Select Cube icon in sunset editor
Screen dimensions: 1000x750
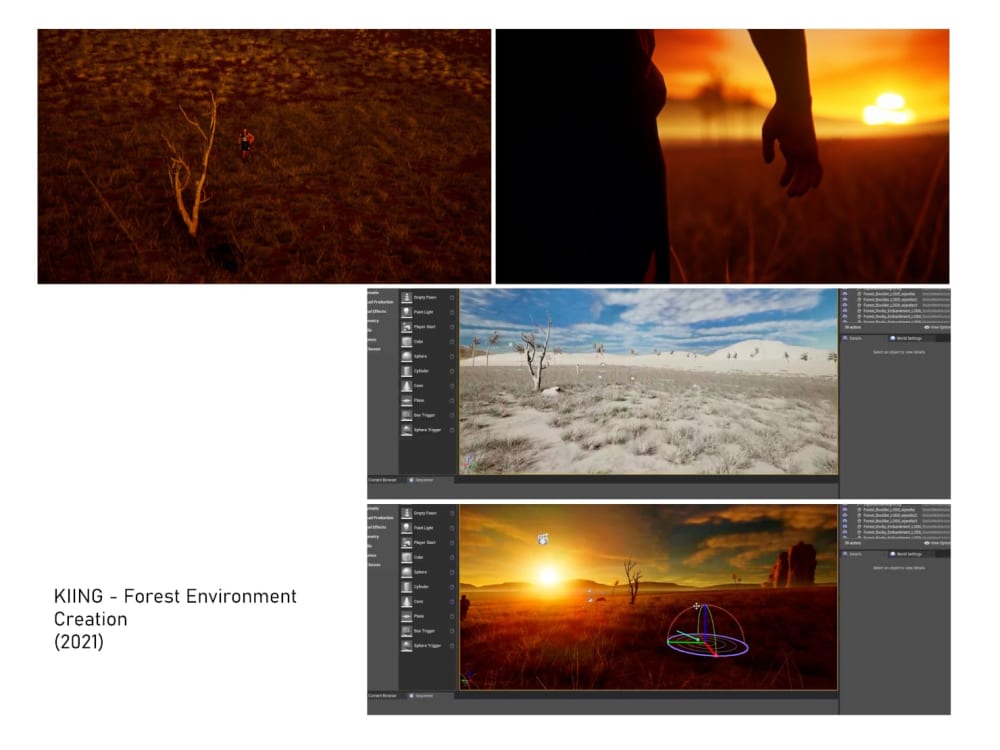406,557
